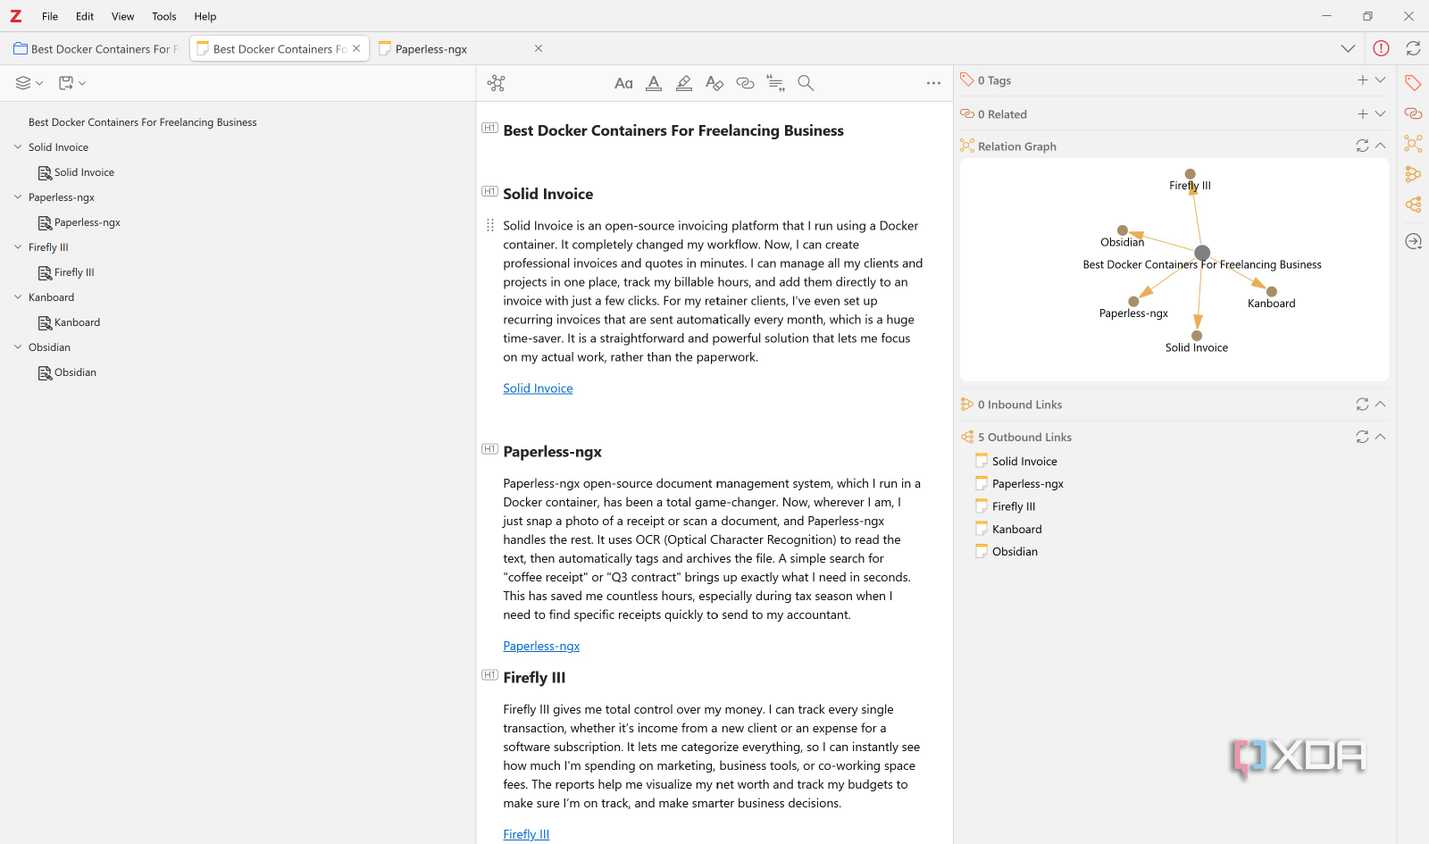Collapse the Firefly III tree node

(17, 247)
